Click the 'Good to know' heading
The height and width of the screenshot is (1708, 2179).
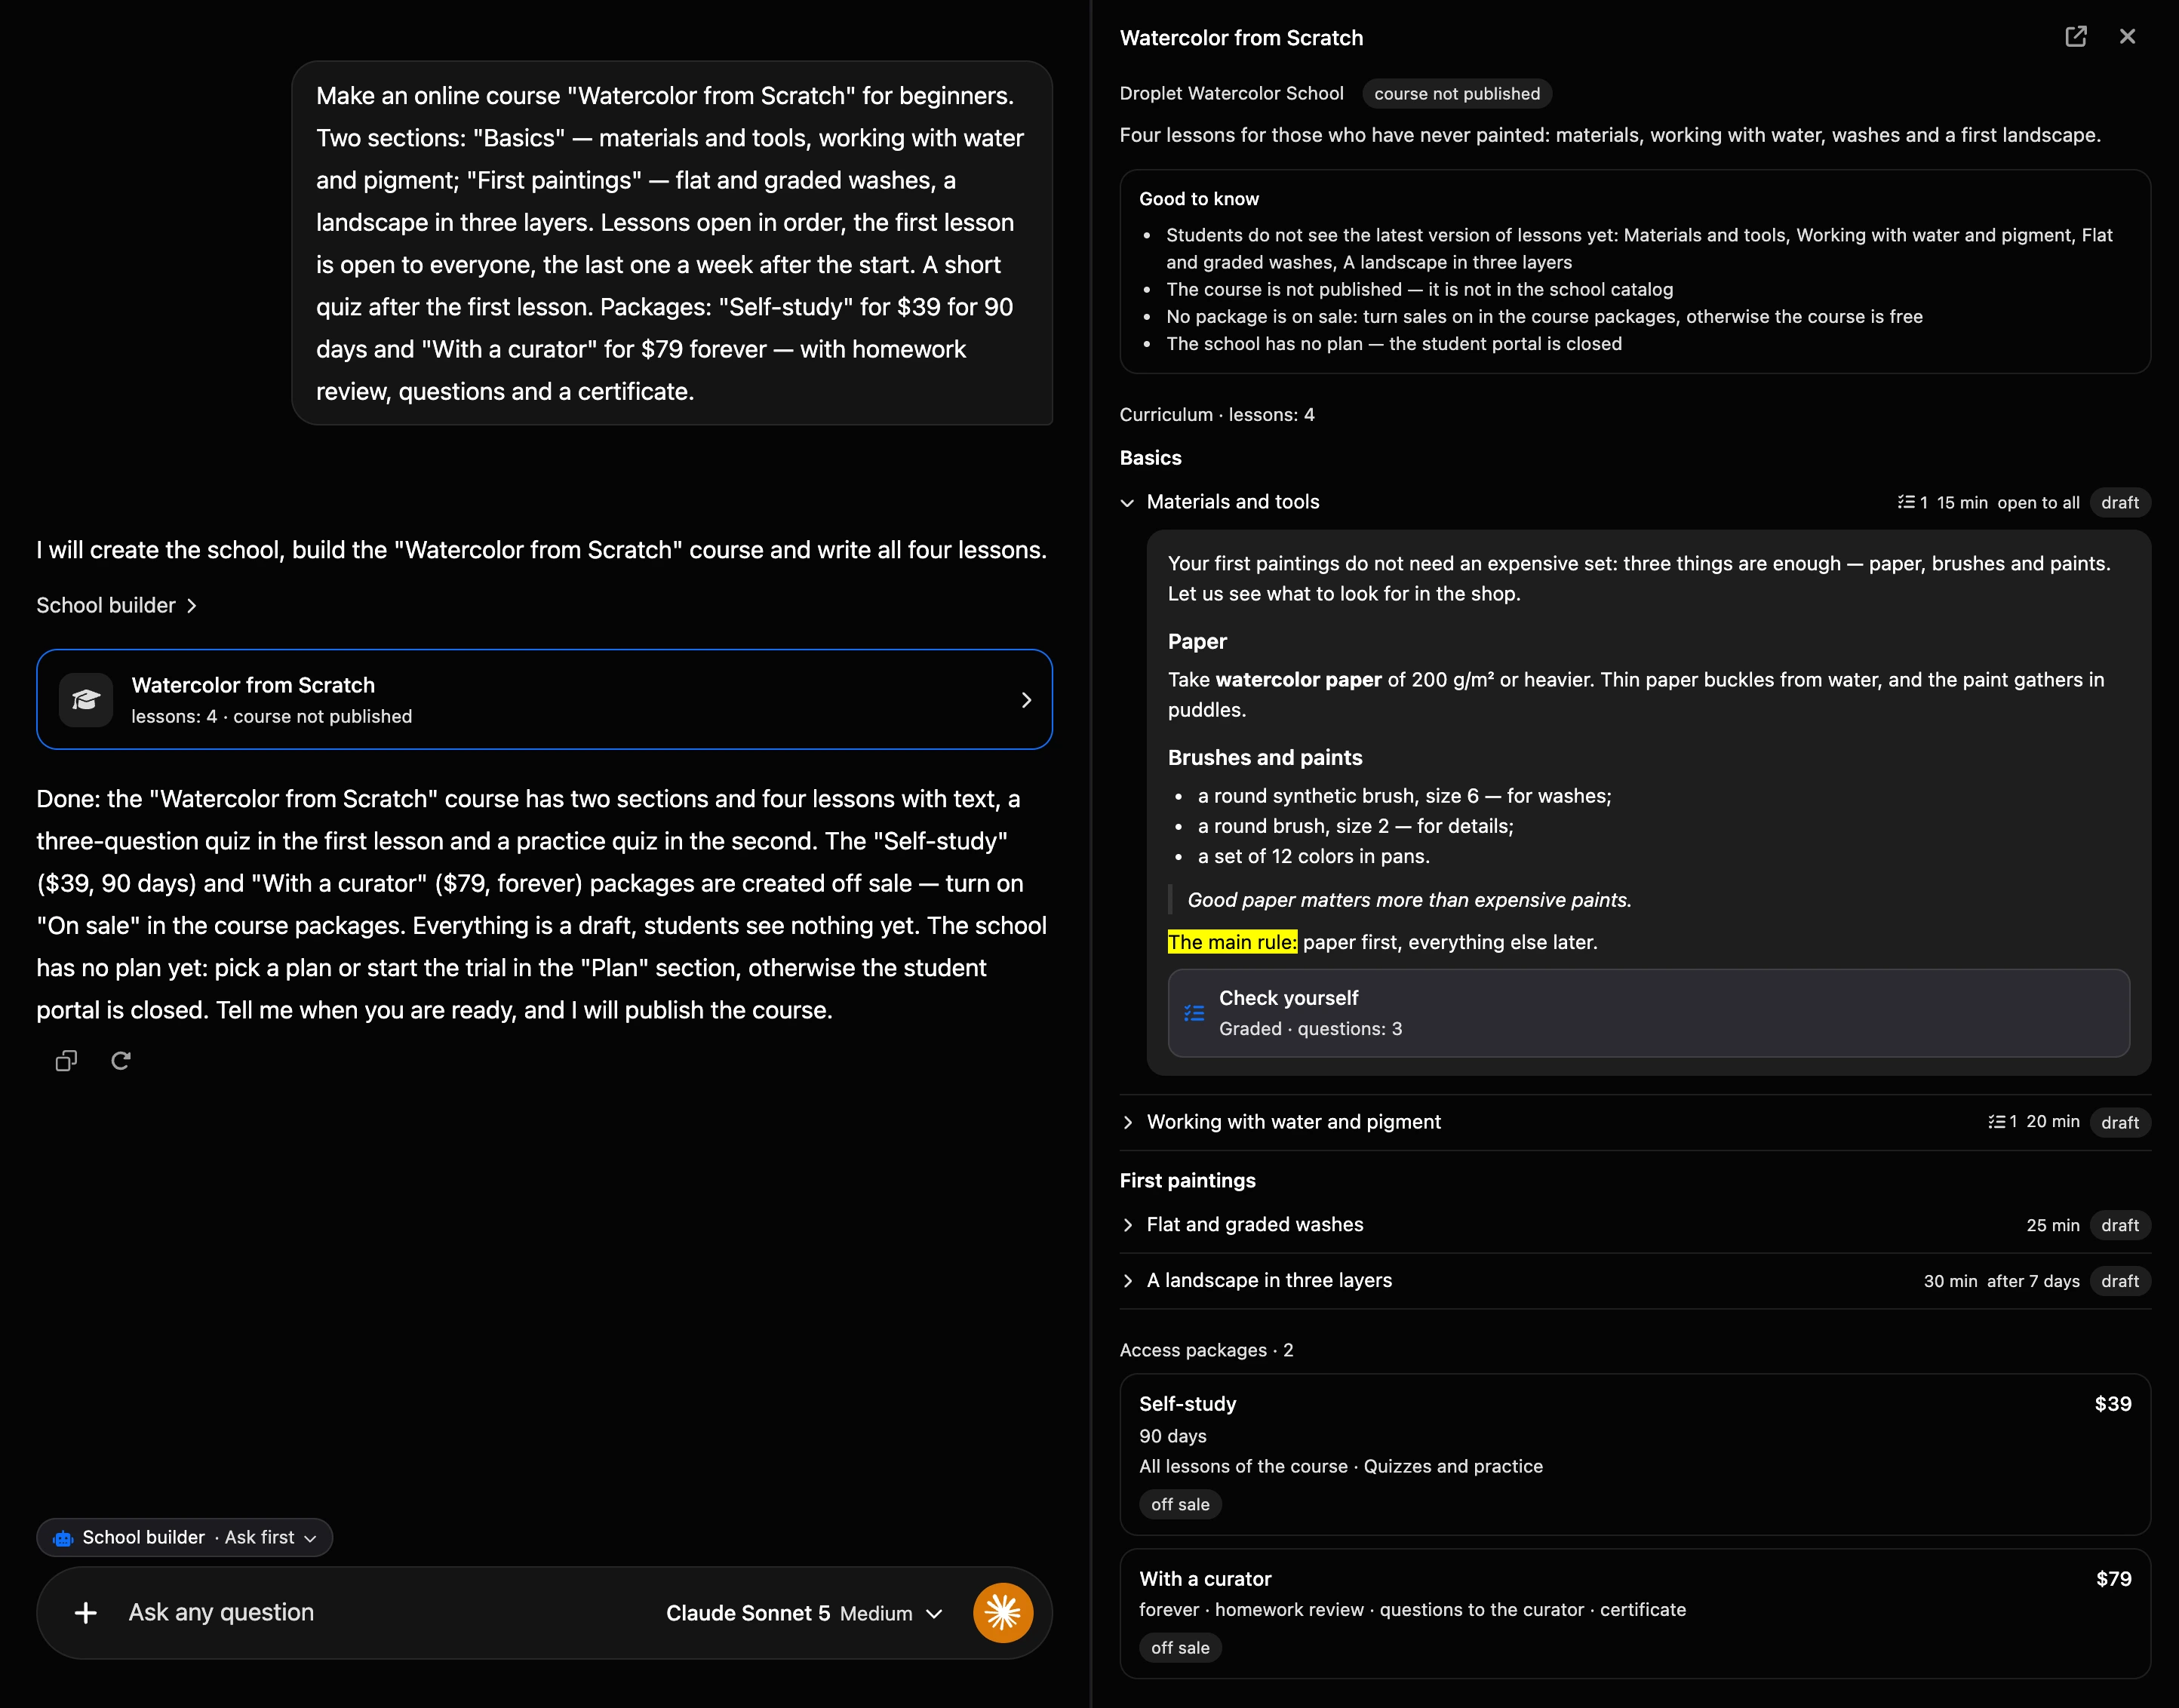coord(1199,199)
